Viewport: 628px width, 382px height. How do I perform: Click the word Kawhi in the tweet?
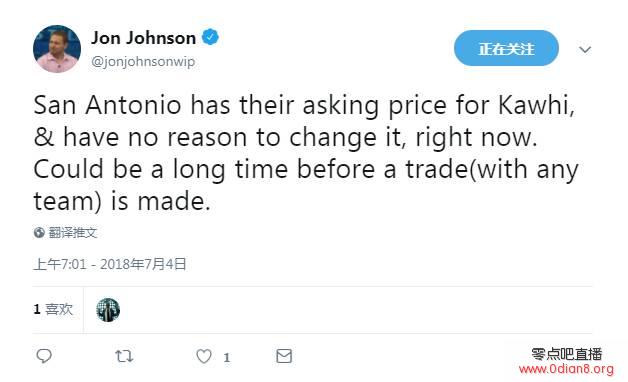click(x=536, y=105)
